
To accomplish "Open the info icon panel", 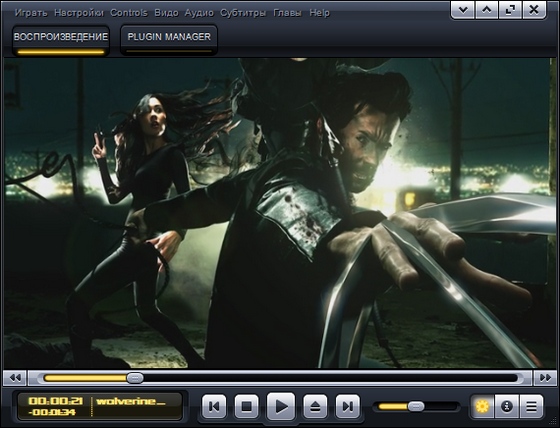I will point(507,406).
